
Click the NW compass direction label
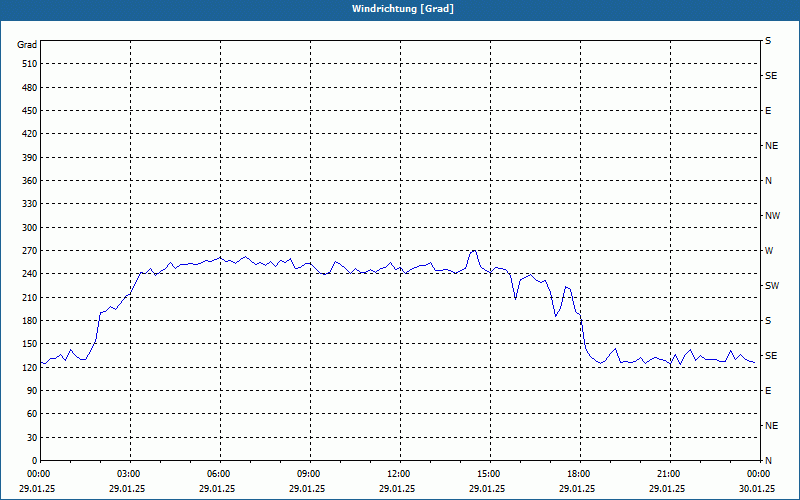pos(772,216)
